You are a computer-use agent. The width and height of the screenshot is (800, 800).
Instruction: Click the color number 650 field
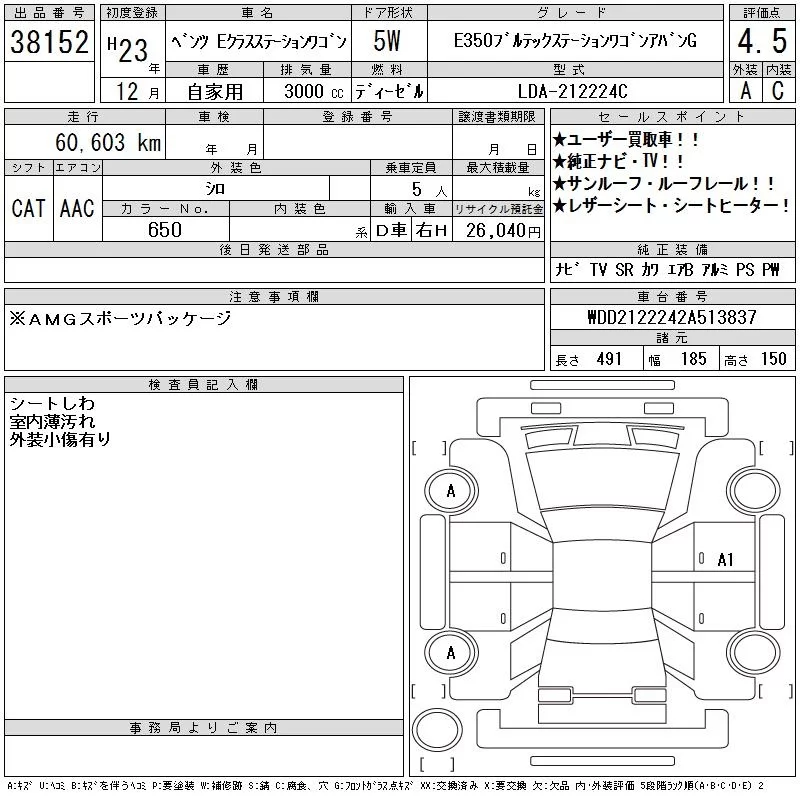(x=164, y=230)
